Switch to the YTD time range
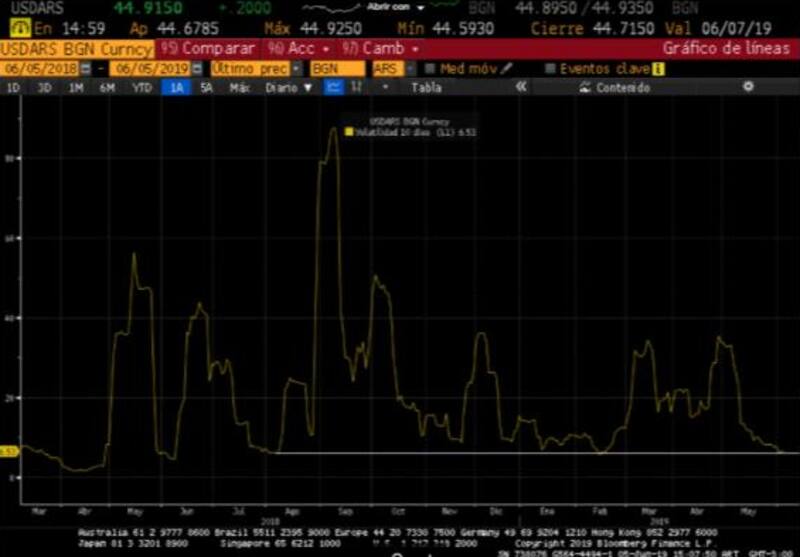The width and height of the screenshot is (800, 557). point(141,88)
